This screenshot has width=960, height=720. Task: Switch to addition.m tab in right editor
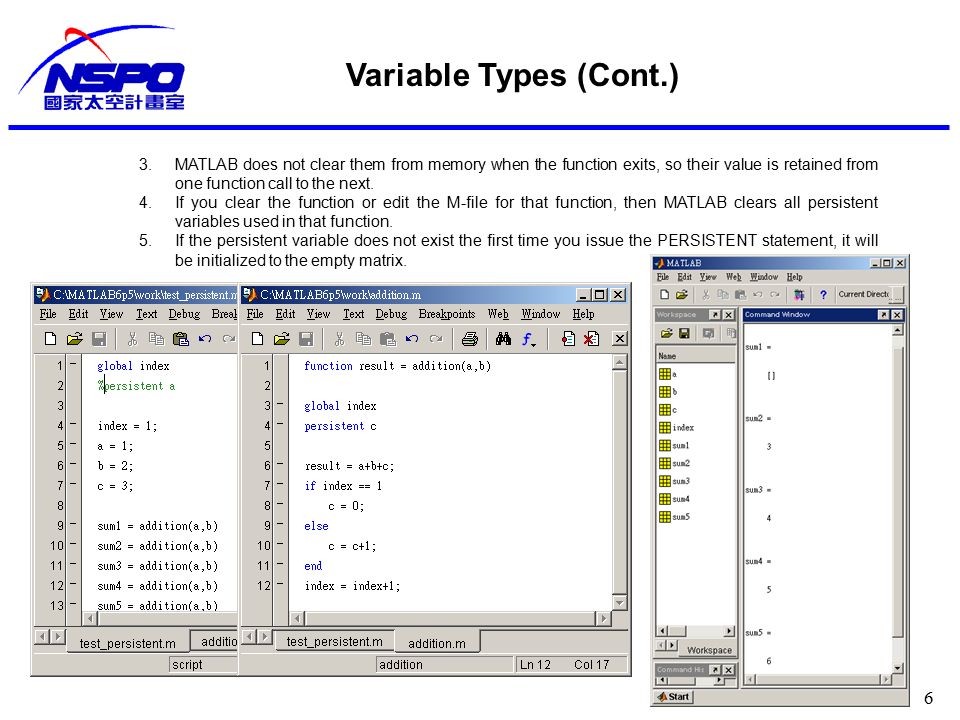(x=437, y=643)
